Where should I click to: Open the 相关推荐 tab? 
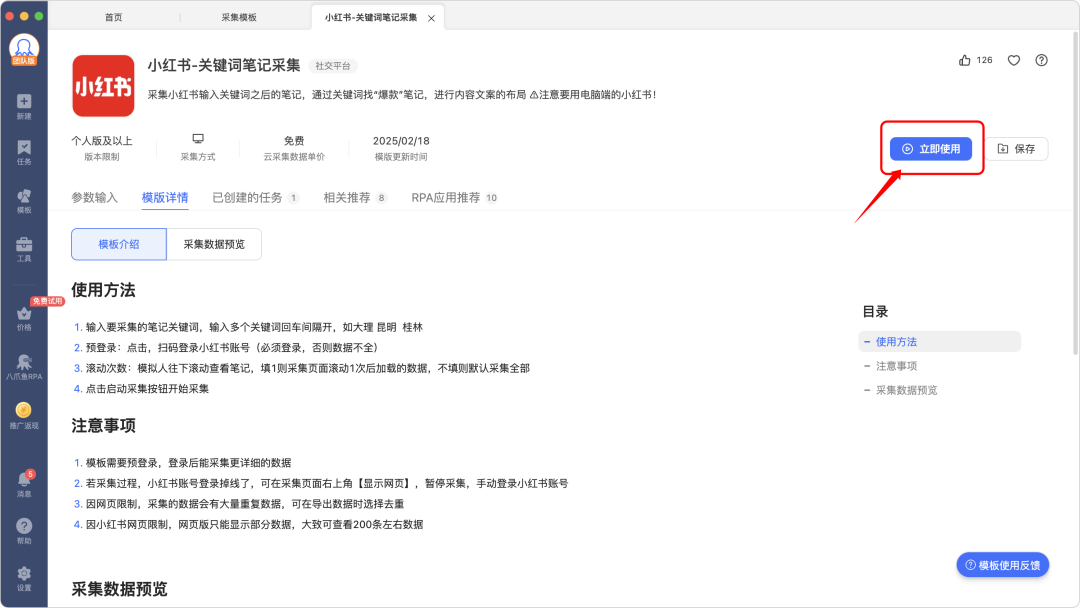tap(355, 198)
